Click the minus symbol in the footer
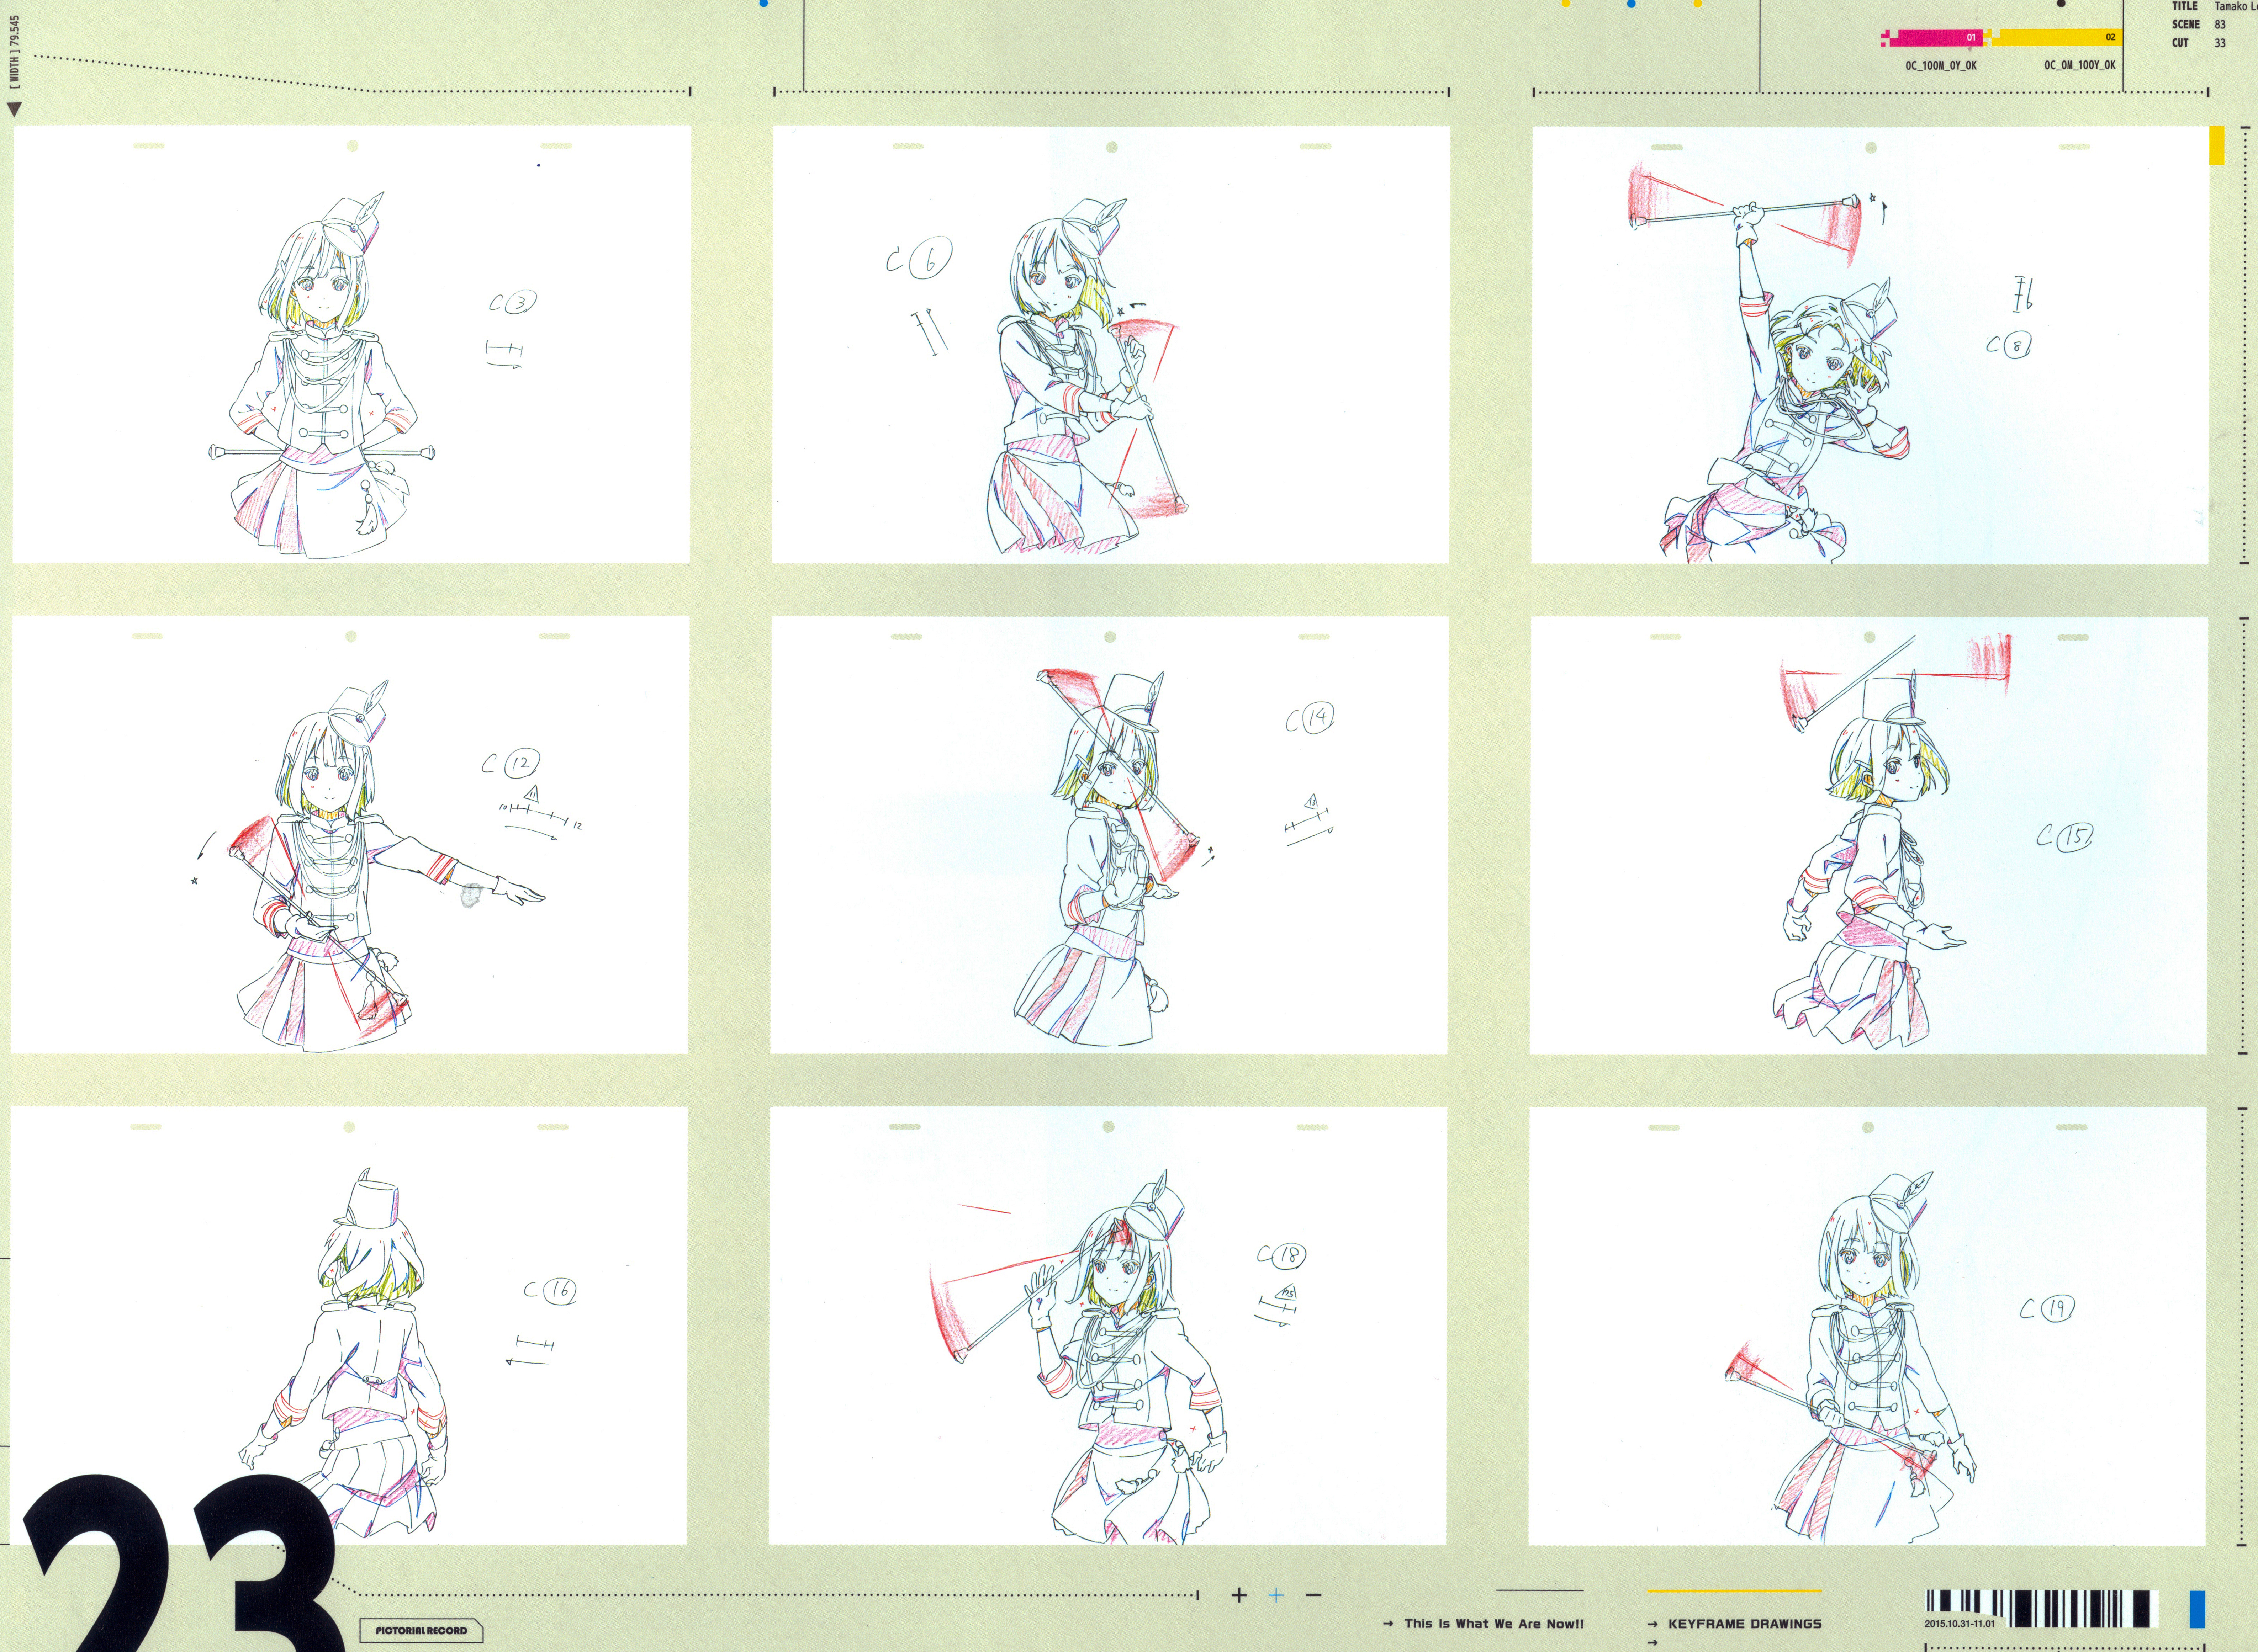 1314,1595
